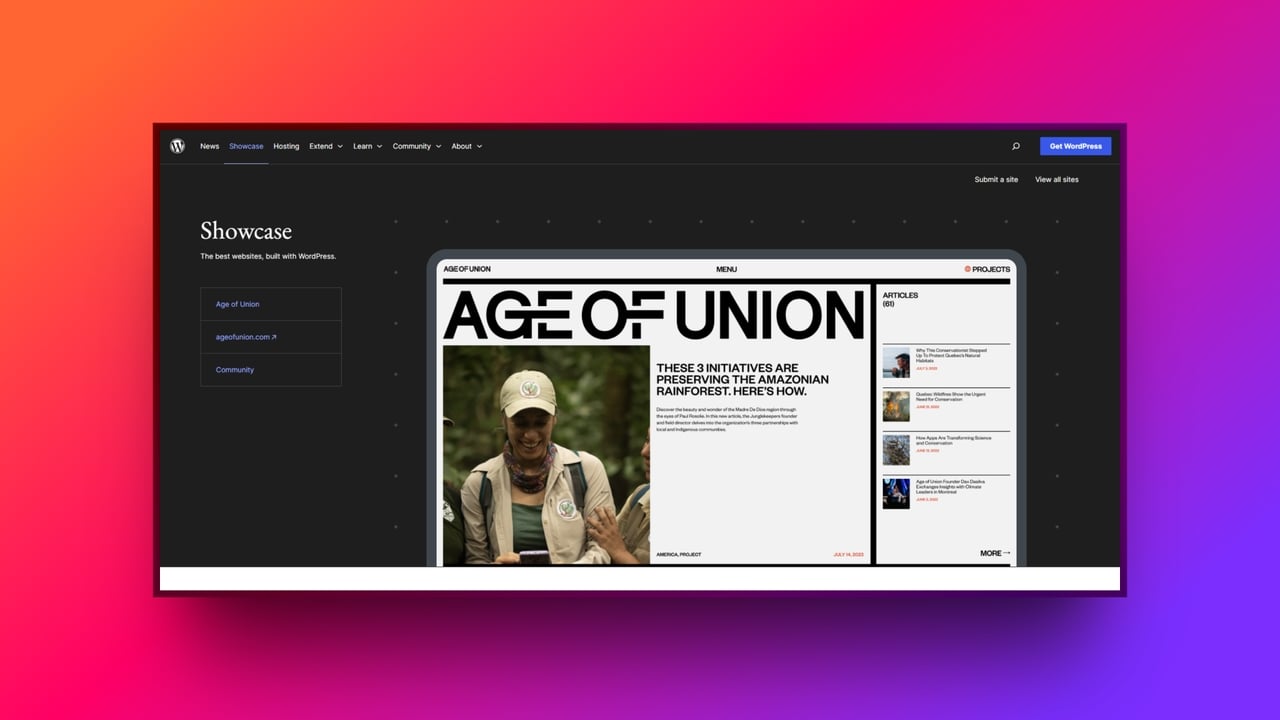
Task: Open the conservationist Quebec habitats article thumbnail
Action: pos(896,362)
